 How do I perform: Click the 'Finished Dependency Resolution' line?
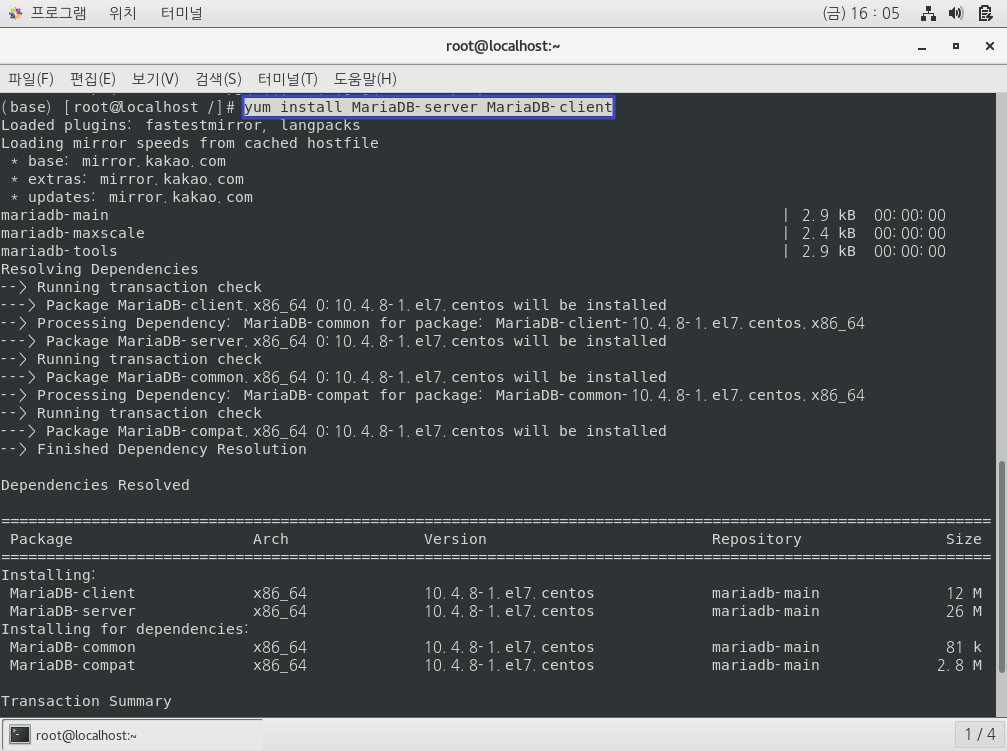tap(153, 449)
